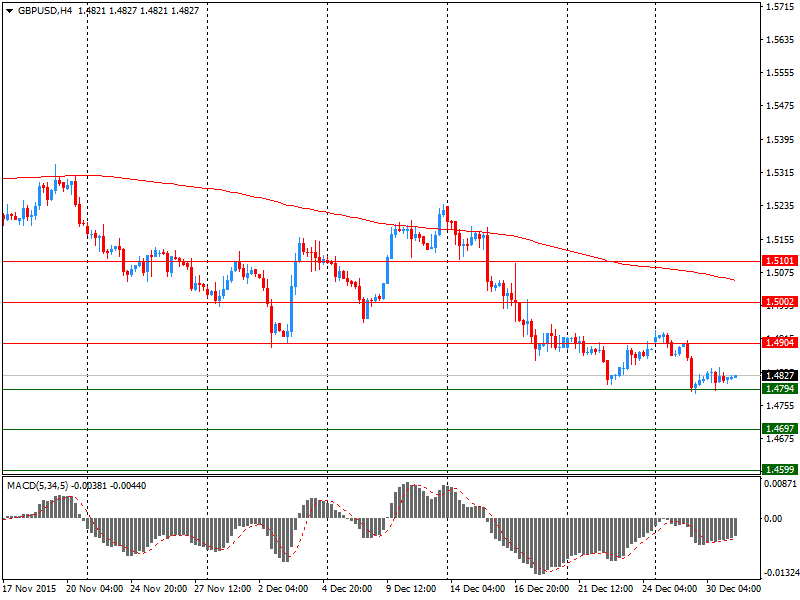
Task: Click the 14 Dec 04:00 time label
Action: [478, 588]
